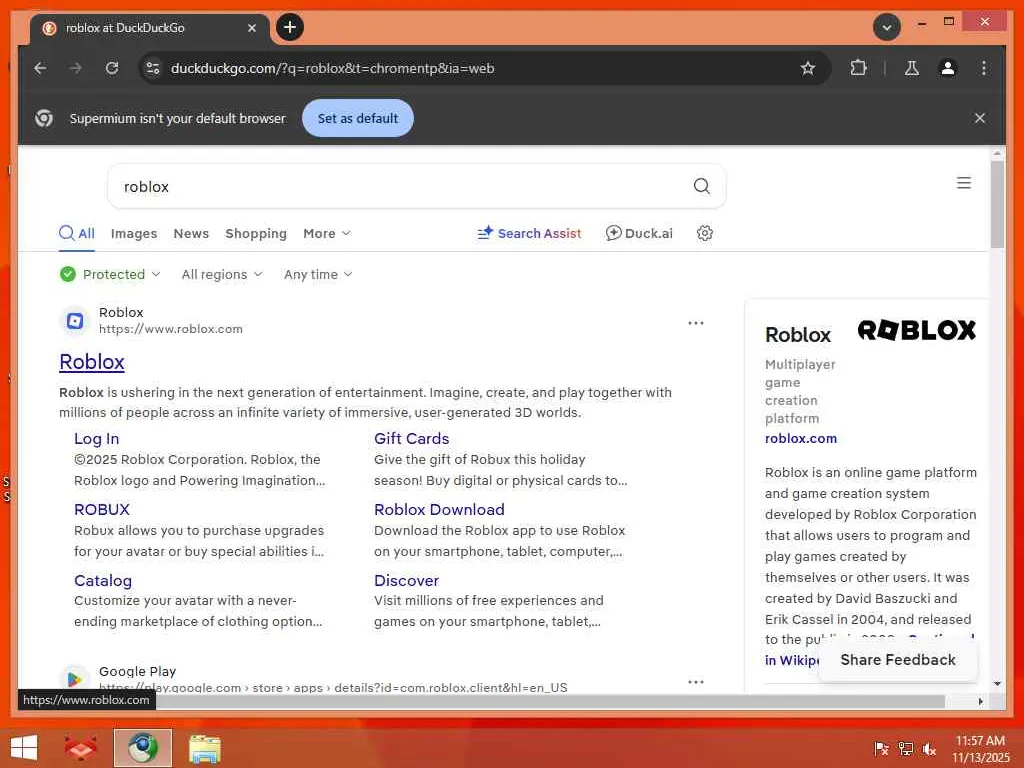Click the search magnifier icon in the search box

click(x=701, y=186)
